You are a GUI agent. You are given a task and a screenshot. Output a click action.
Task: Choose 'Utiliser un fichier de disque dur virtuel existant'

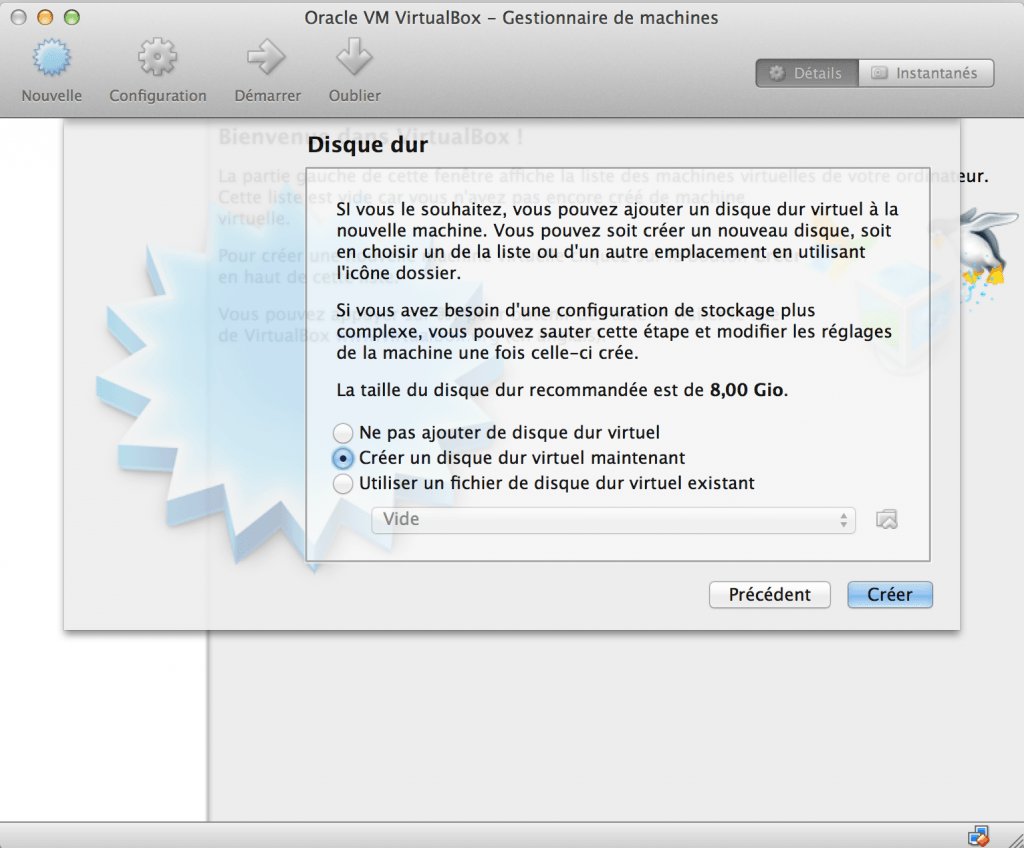tap(343, 483)
